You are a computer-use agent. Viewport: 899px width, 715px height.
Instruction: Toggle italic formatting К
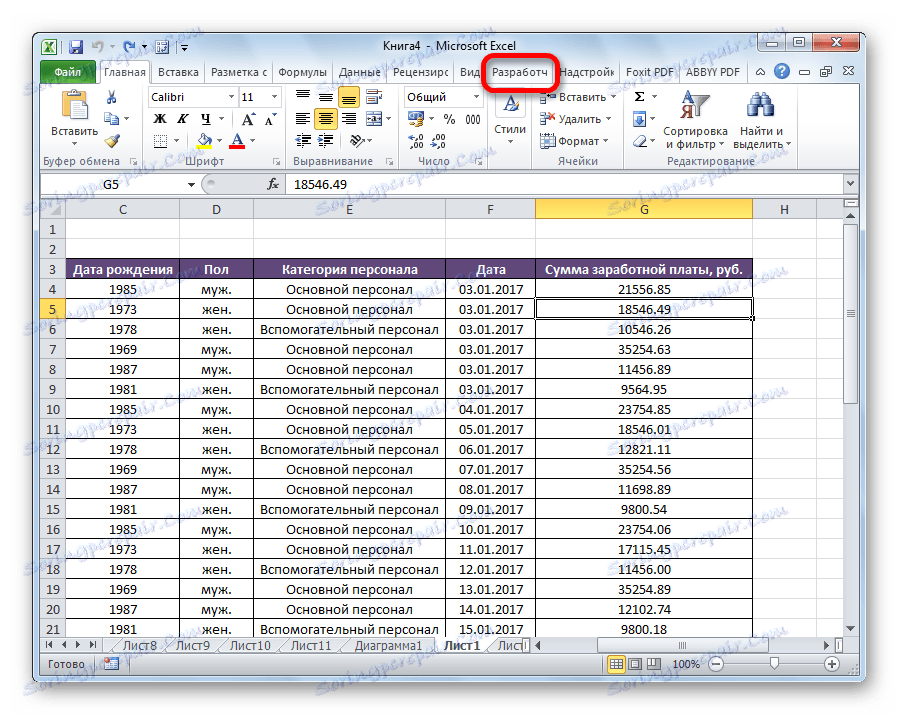click(182, 119)
